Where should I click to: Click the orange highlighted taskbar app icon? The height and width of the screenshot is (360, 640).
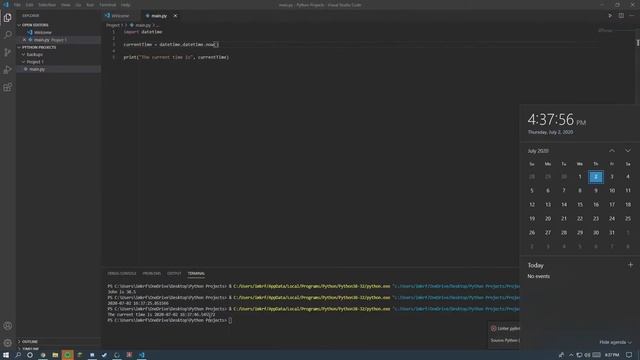68,355
